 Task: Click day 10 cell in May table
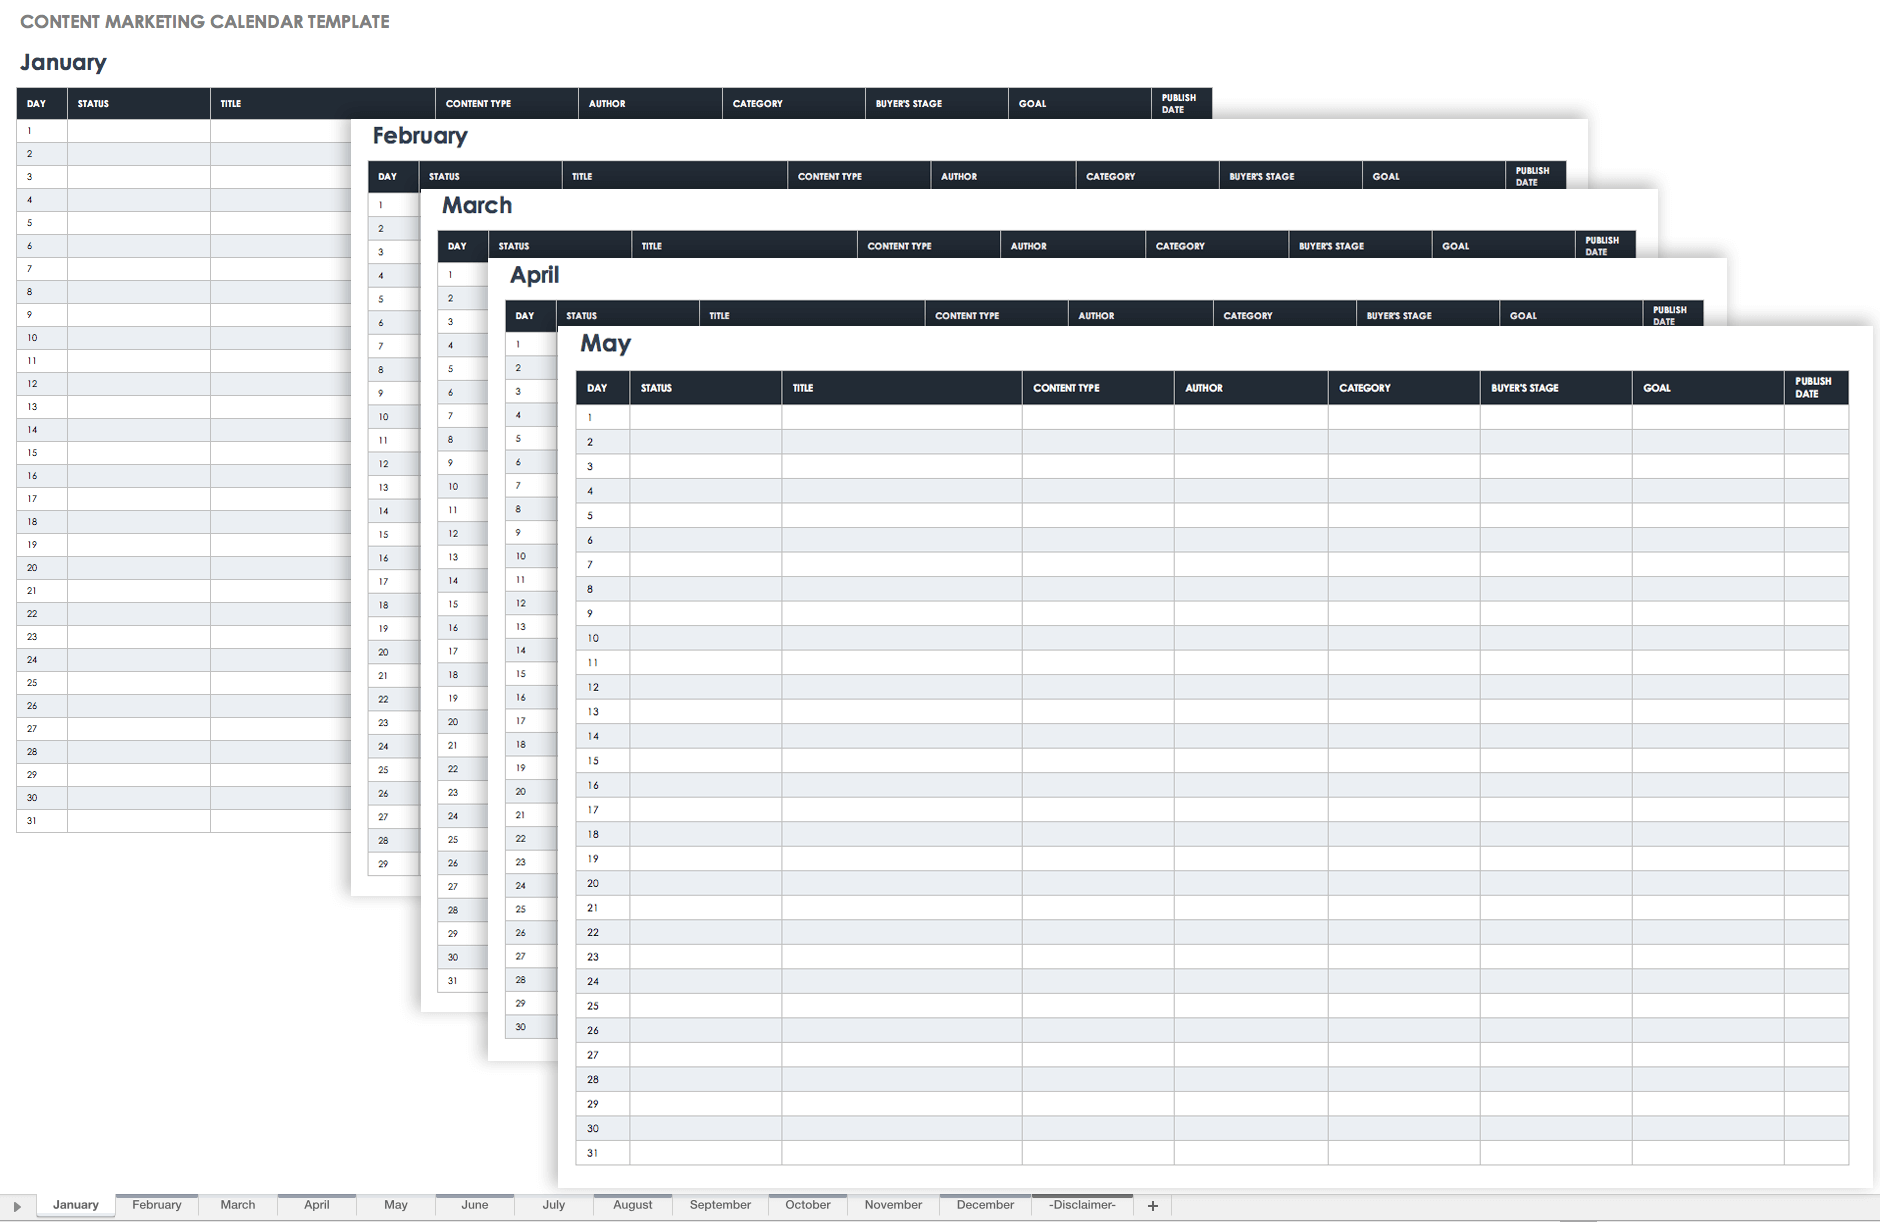(602, 638)
